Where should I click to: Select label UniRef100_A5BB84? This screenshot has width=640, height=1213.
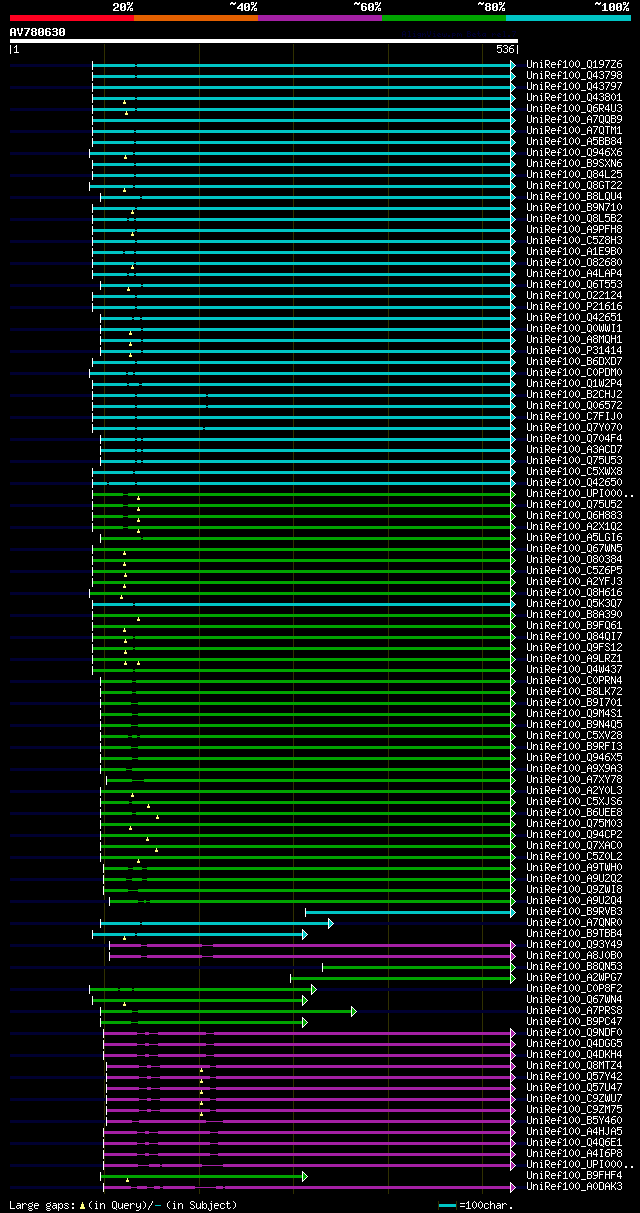pos(574,141)
